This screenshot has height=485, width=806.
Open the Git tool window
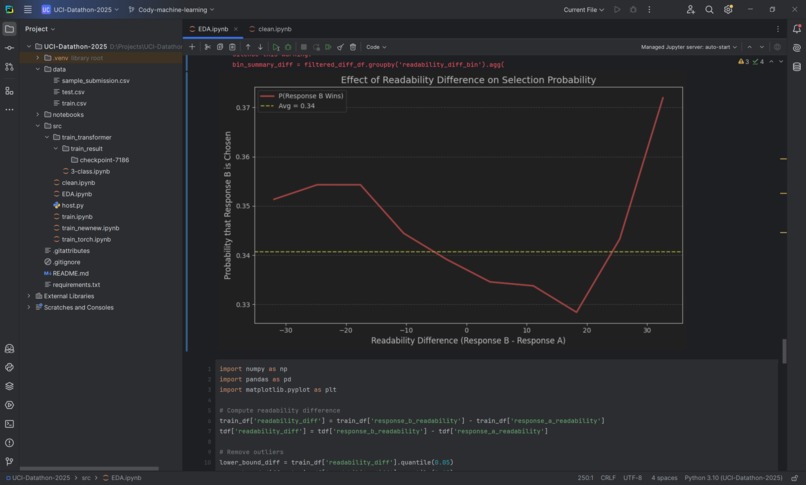pos(9,461)
